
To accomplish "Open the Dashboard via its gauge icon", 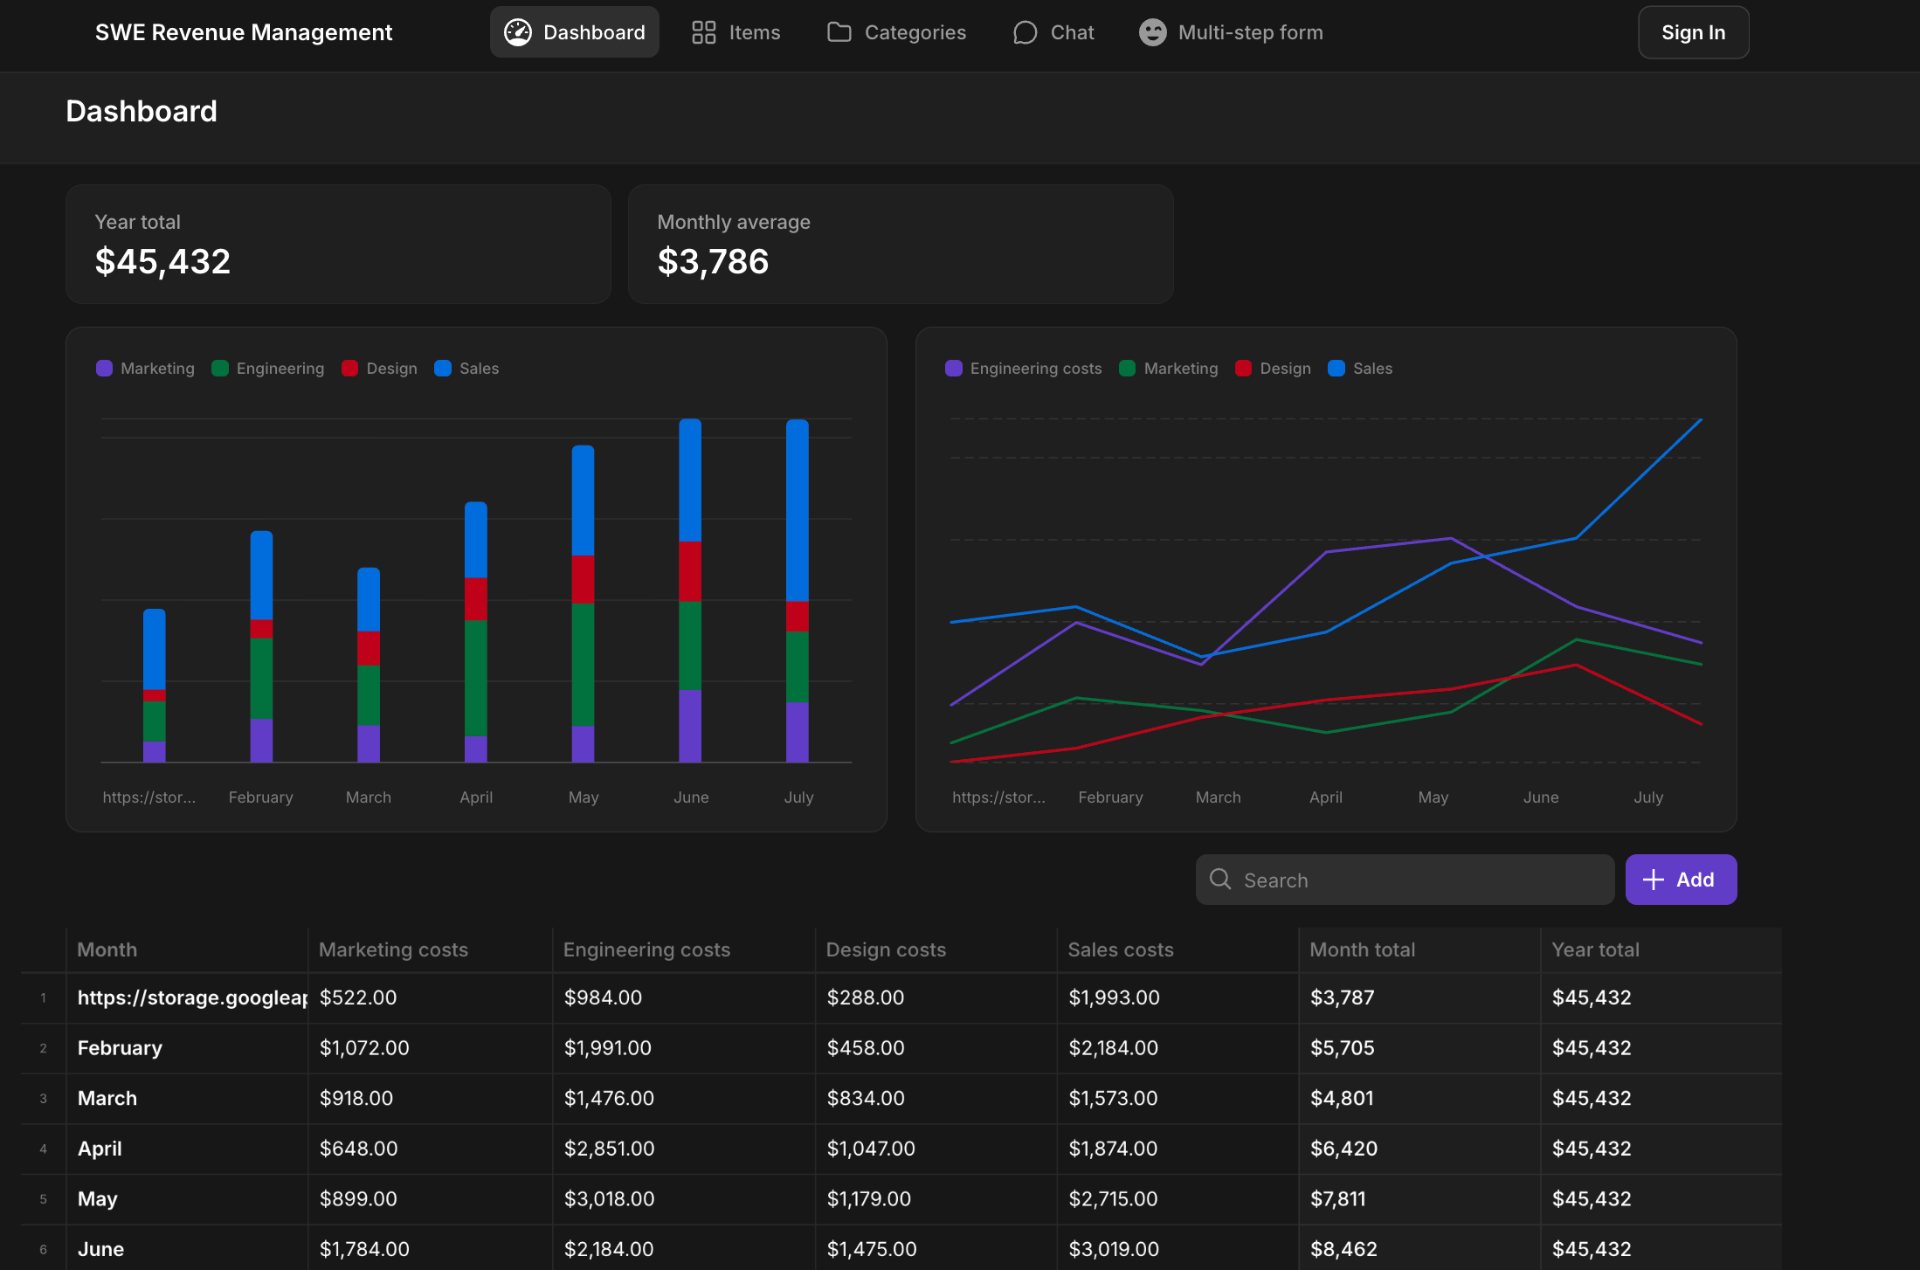I will click(518, 31).
